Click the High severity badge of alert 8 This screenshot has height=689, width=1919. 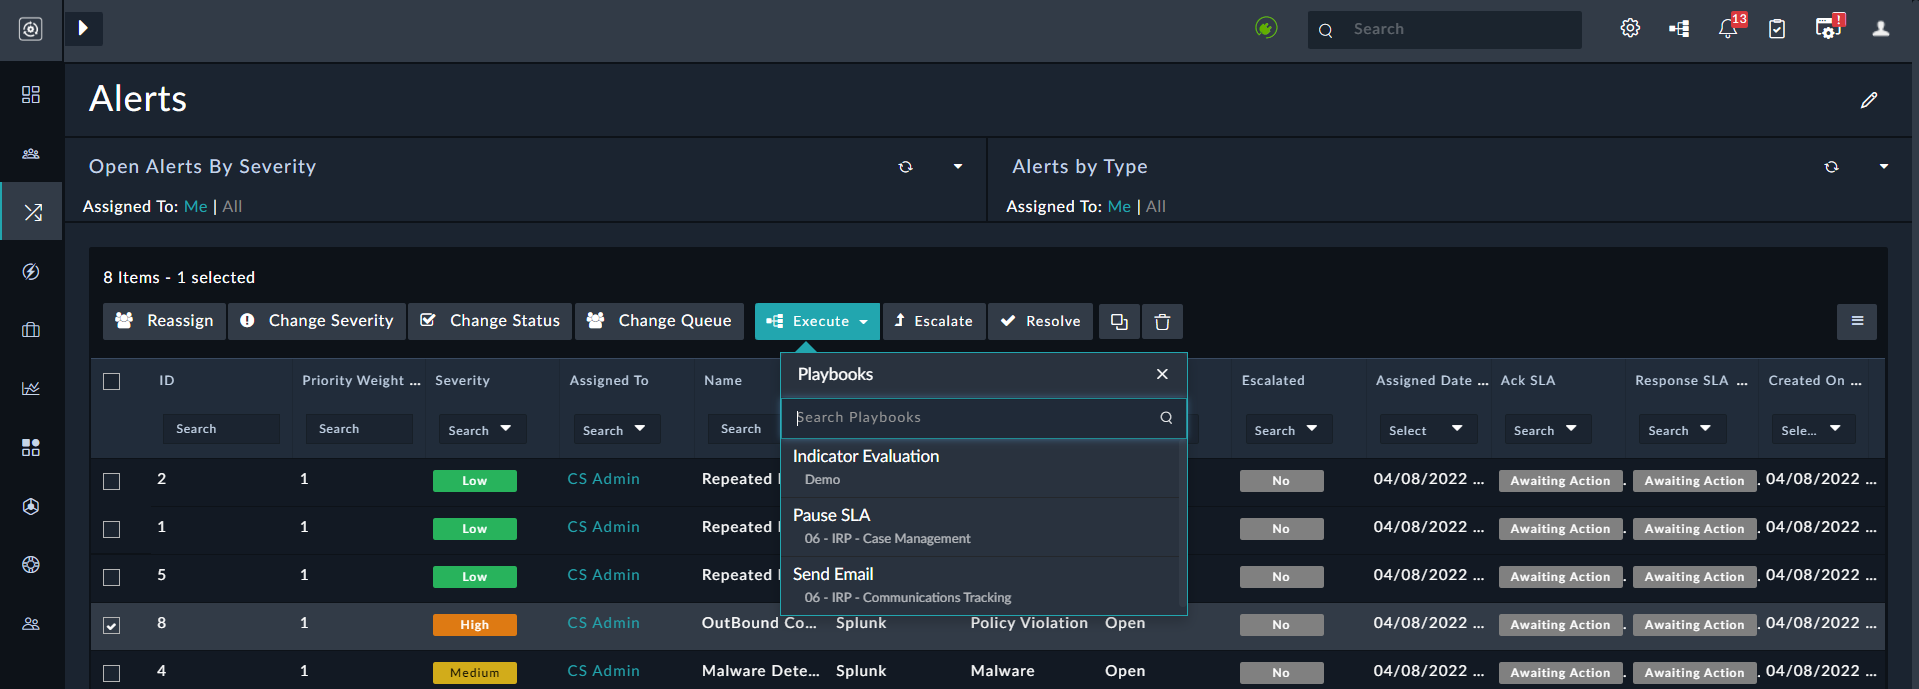pyautogui.click(x=475, y=625)
